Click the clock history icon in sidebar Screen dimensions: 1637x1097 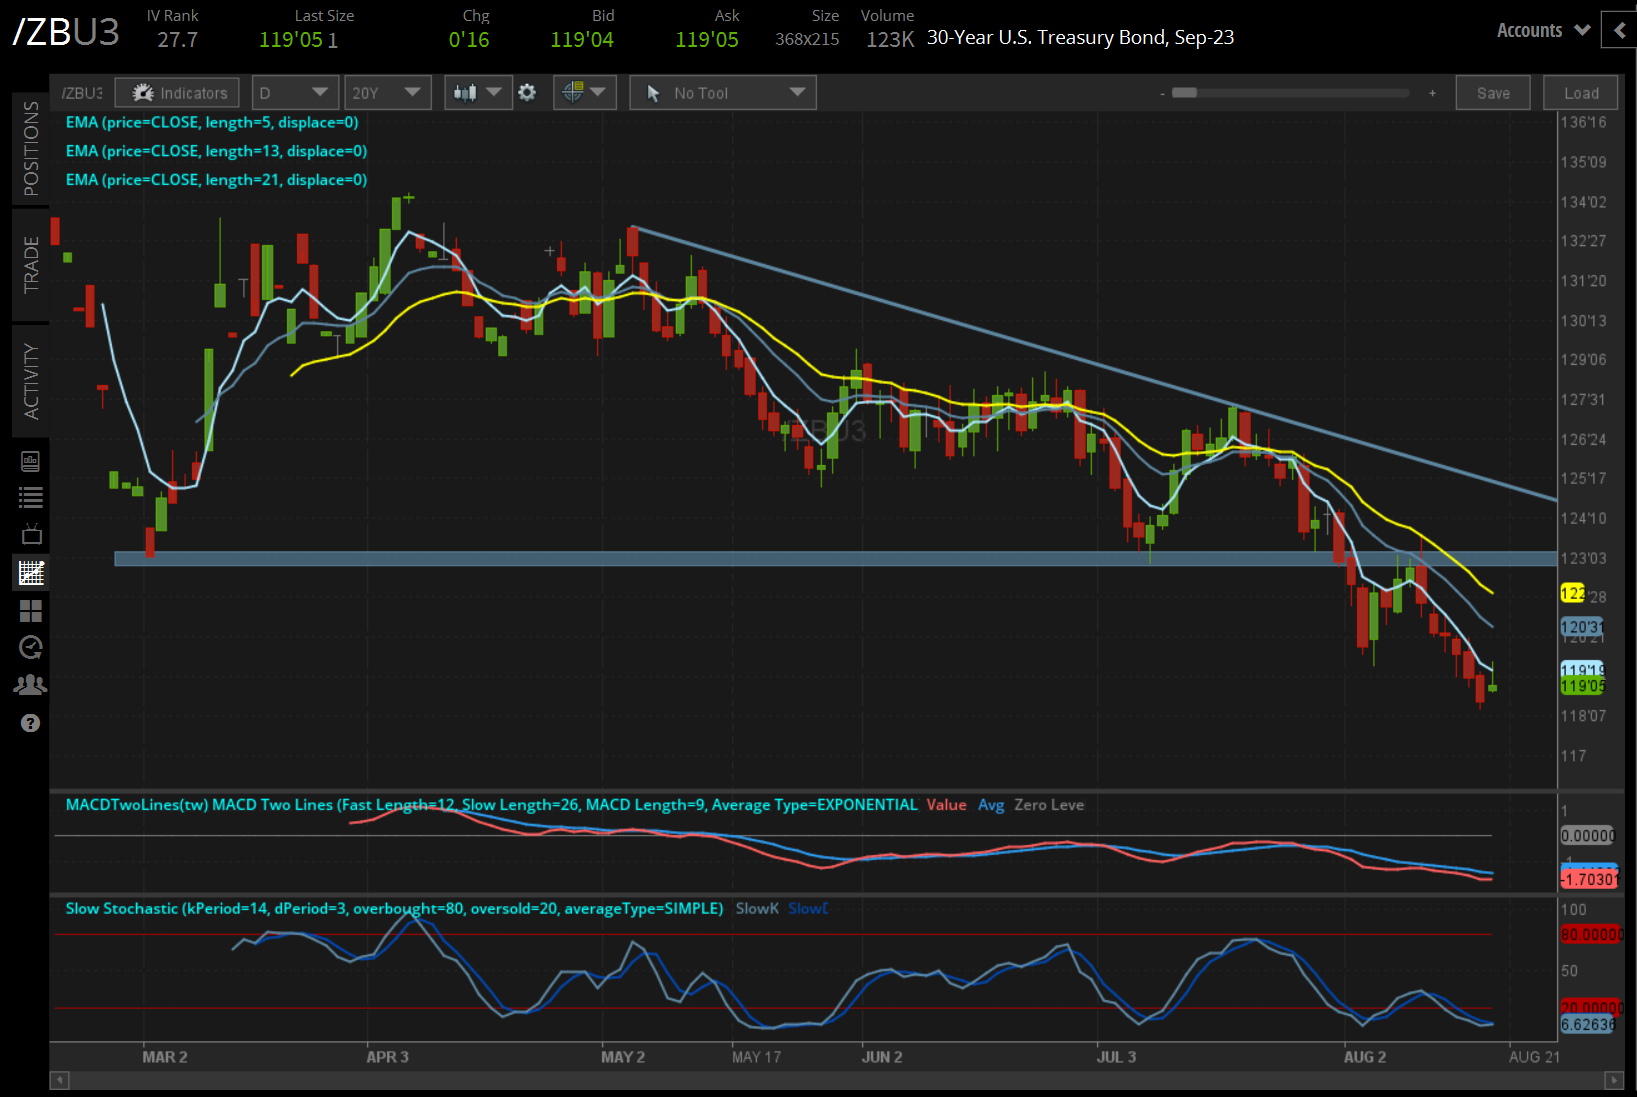(x=31, y=648)
